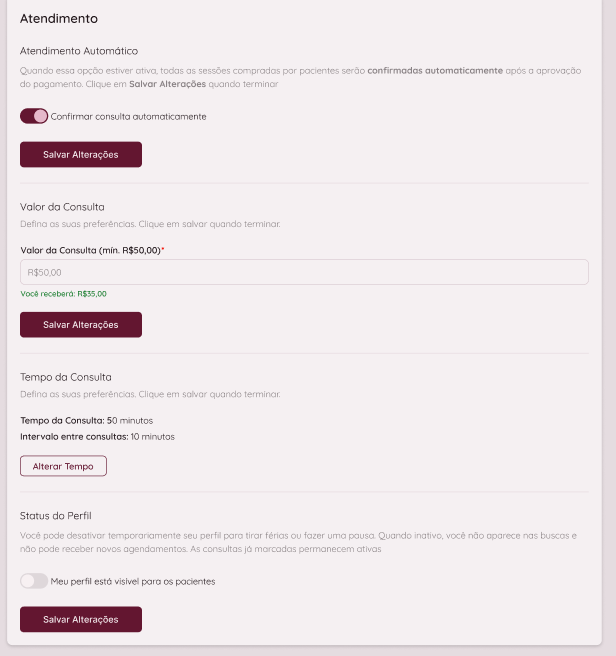Click the green 'Você receberá: R$35,00' text
Screen dimensions: 616x656
tap(64, 294)
